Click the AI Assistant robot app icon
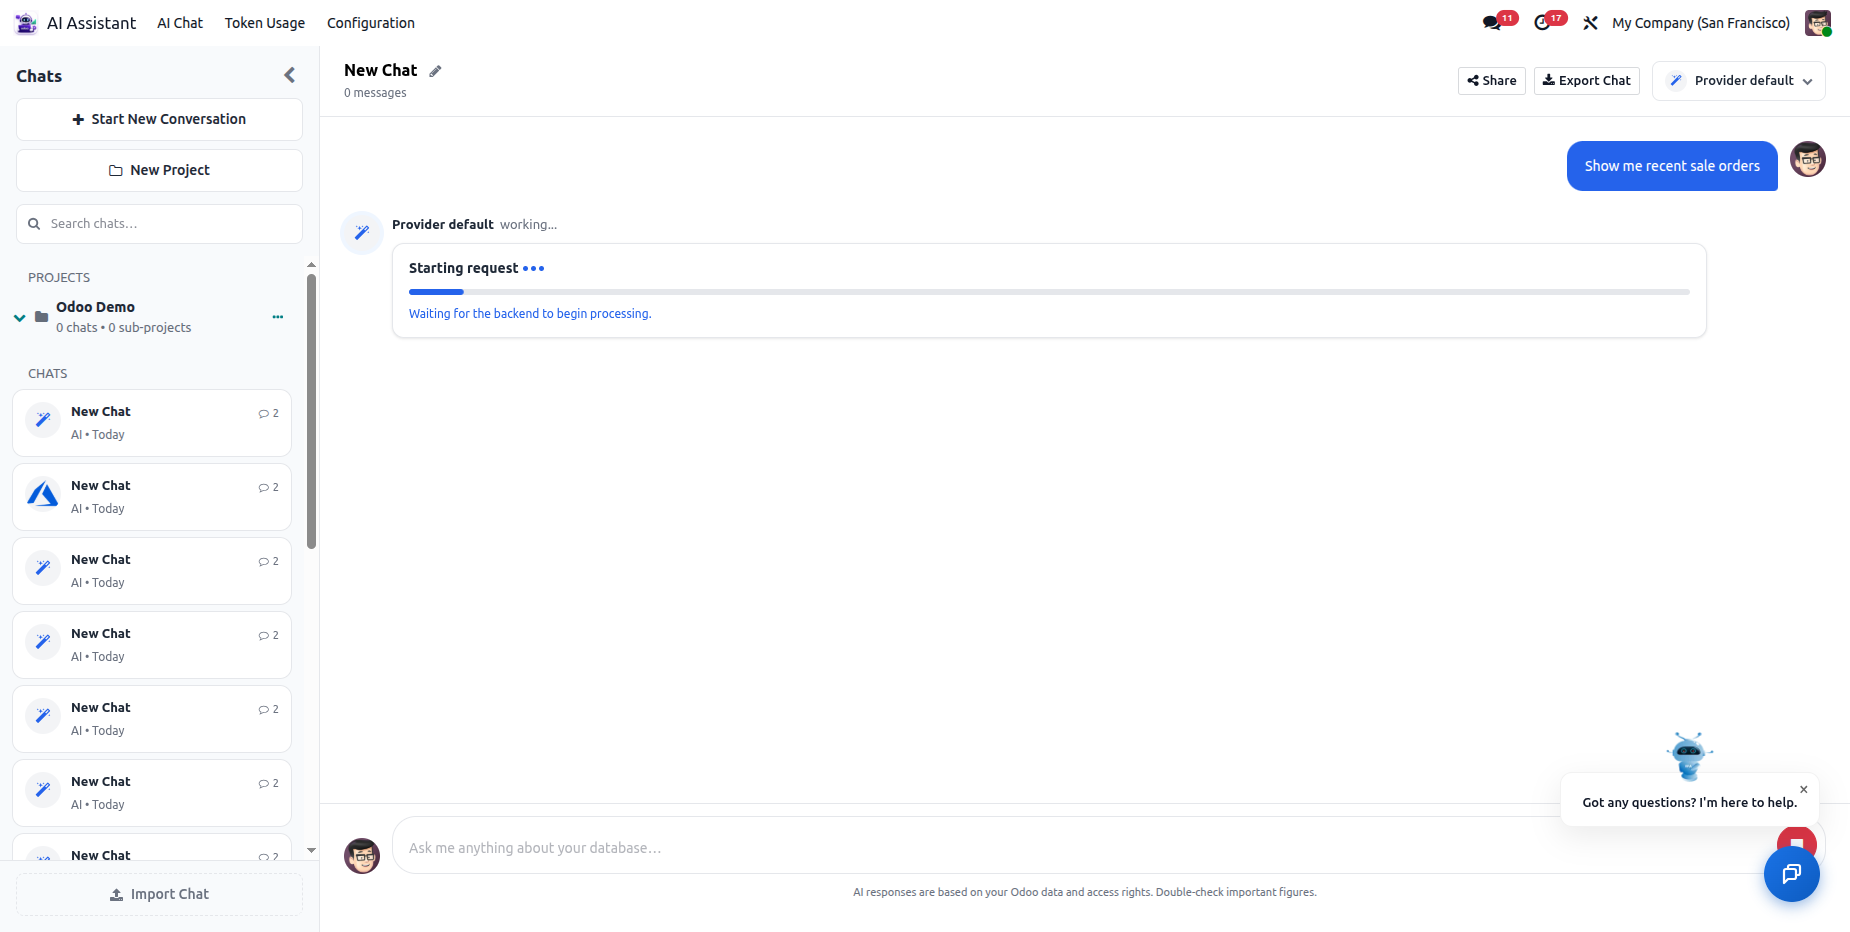Image resolution: width=1850 pixels, height=932 pixels. click(x=26, y=23)
